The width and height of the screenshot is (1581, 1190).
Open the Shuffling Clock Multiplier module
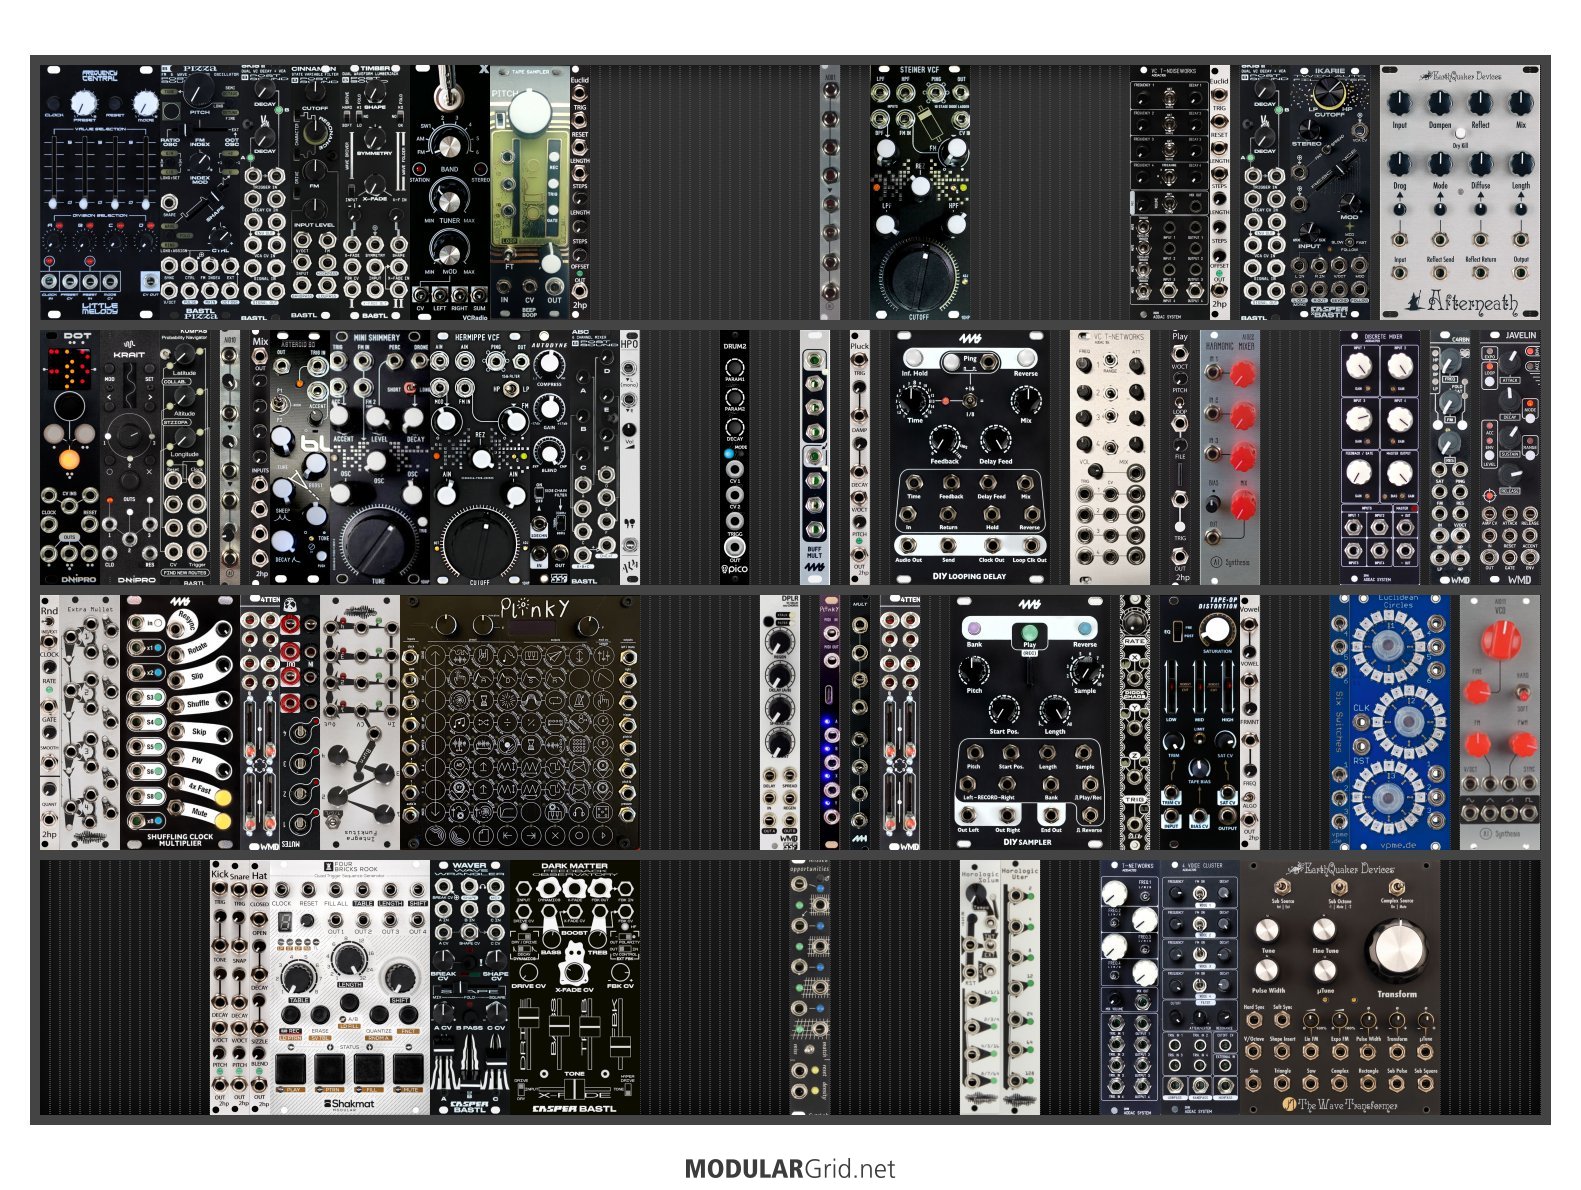click(x=180, y=723)
